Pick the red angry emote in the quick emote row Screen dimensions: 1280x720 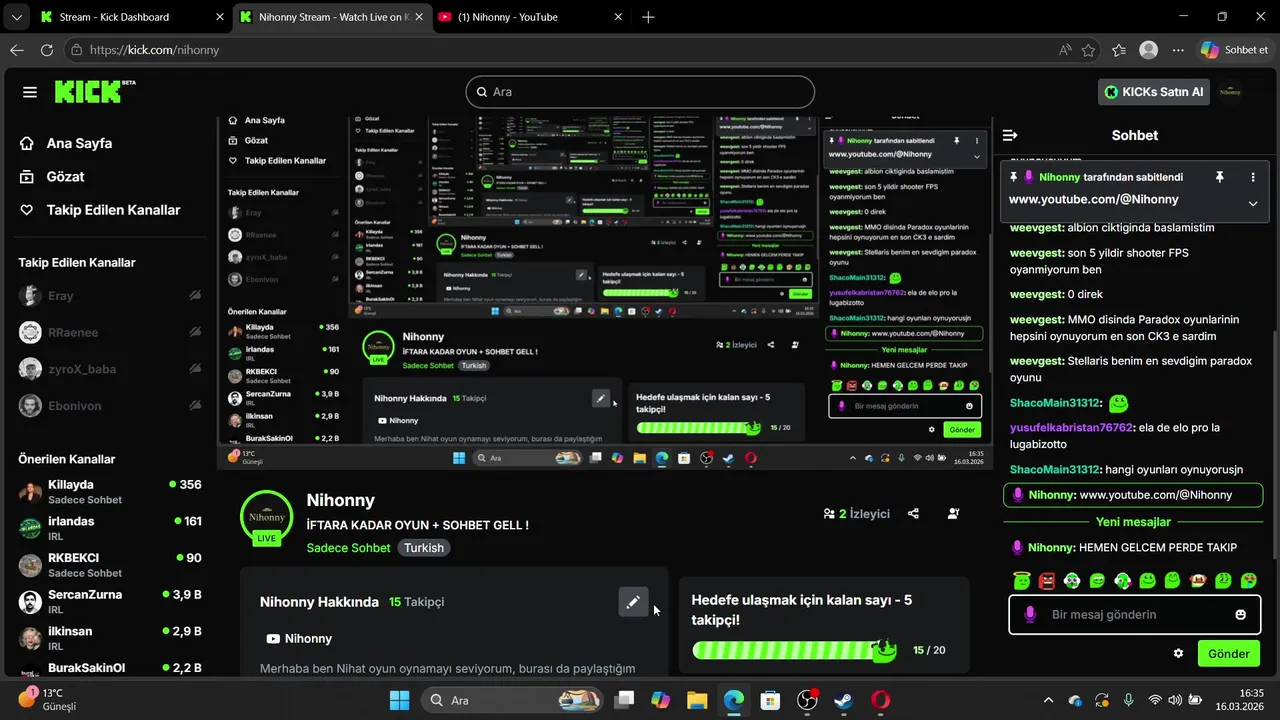[x=1047, y=580]
